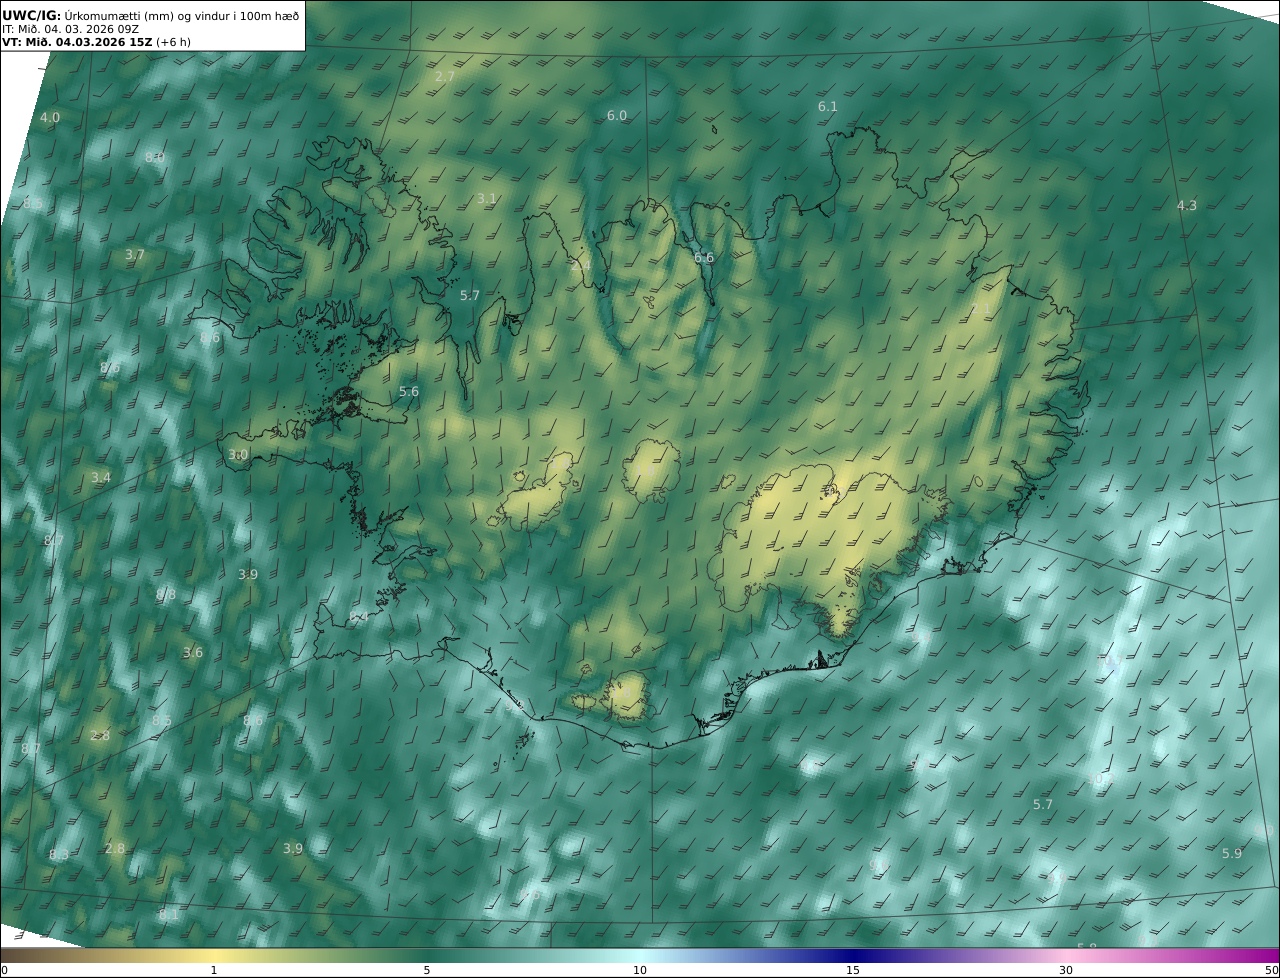The height and width of the screenshot is (978, 1280).
Task: Click the '10' tick on the color scale
Action: pyautogui.click(x=640, y=970)
